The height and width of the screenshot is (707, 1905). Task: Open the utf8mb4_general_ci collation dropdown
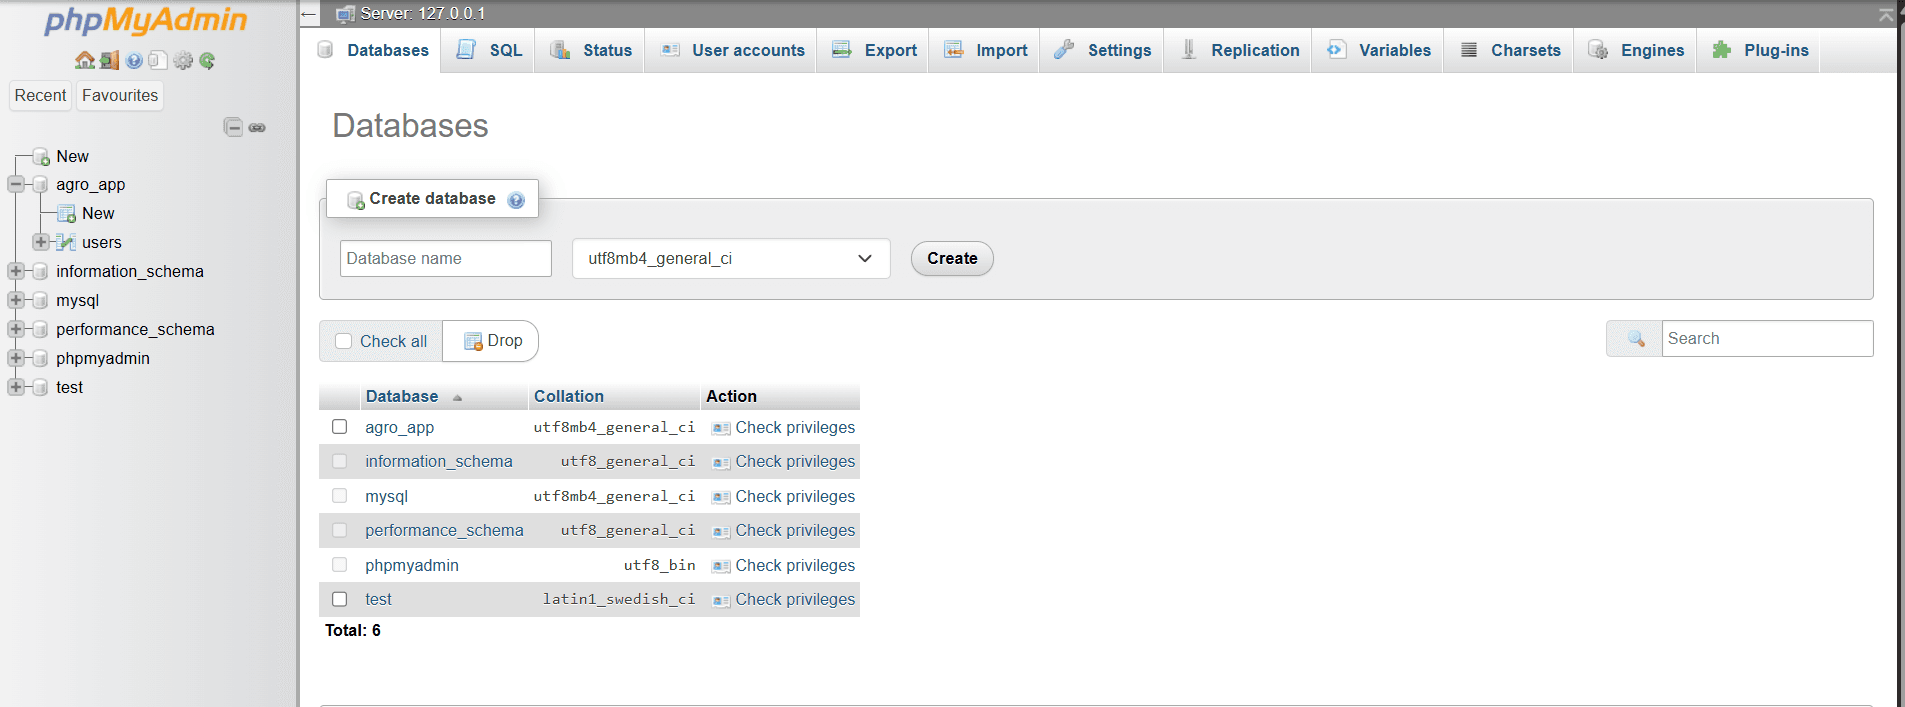[731, 259]
